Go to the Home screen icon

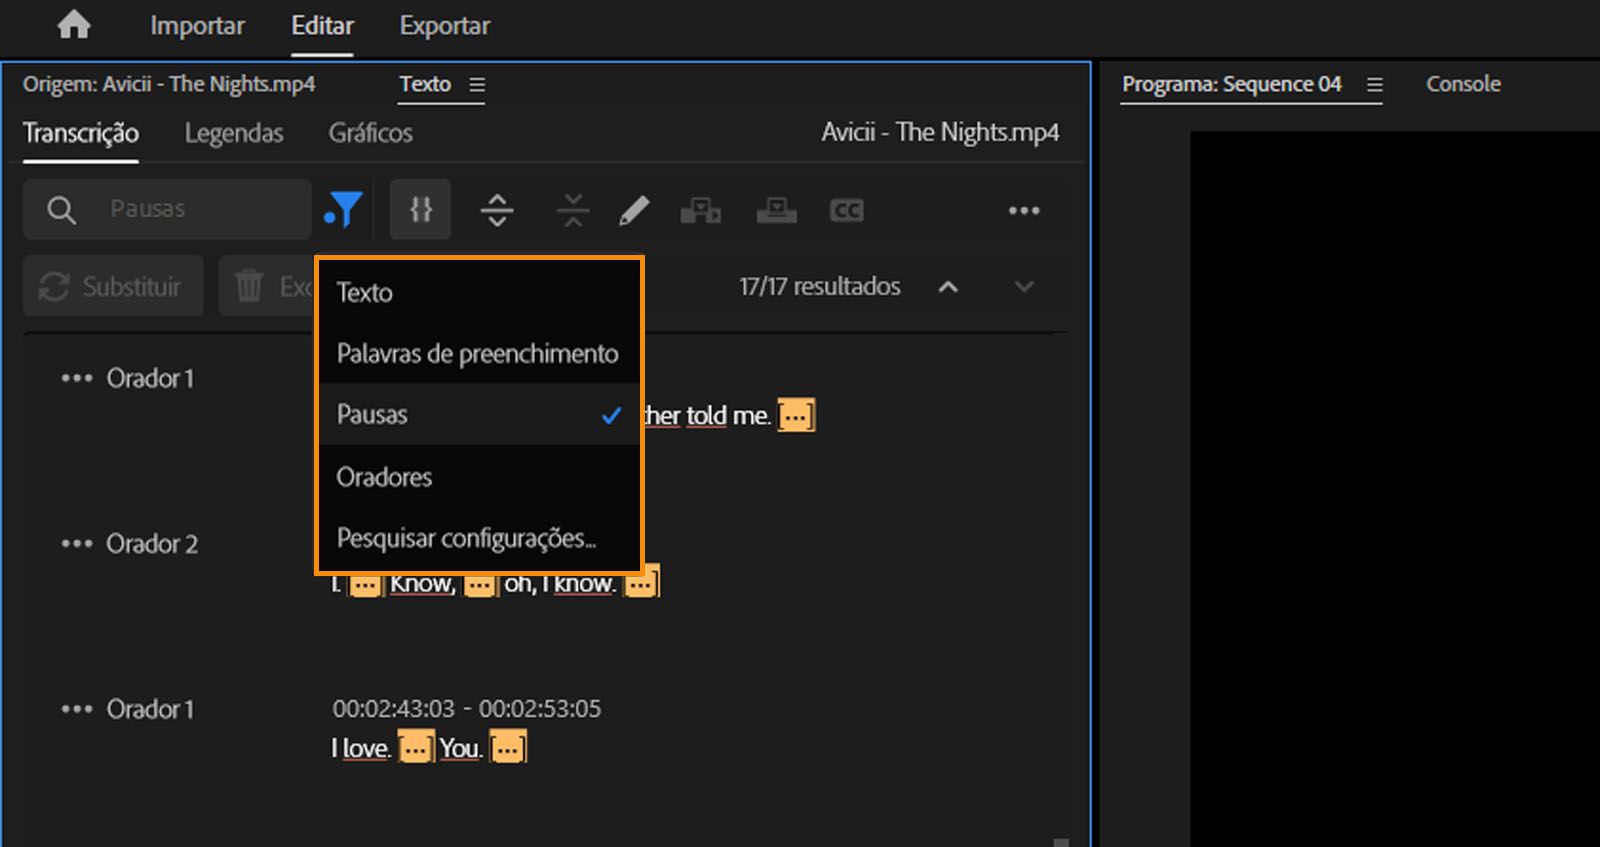click(x=73, y=25)
